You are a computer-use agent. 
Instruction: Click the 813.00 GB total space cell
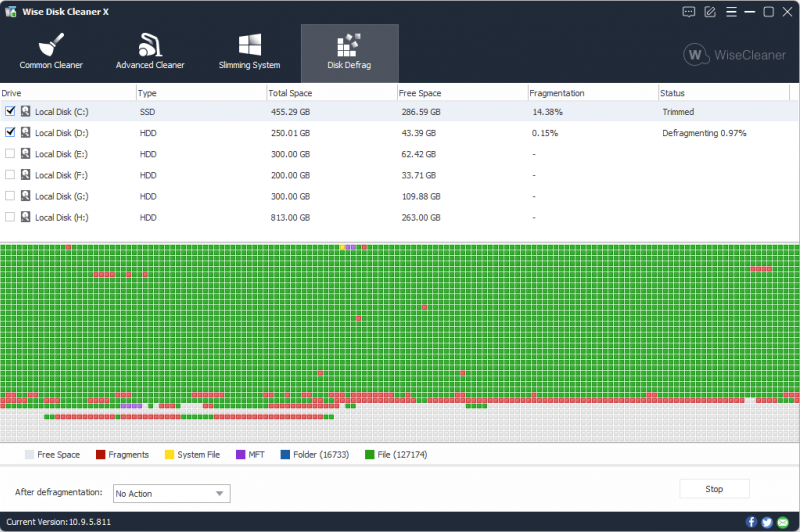290,218
